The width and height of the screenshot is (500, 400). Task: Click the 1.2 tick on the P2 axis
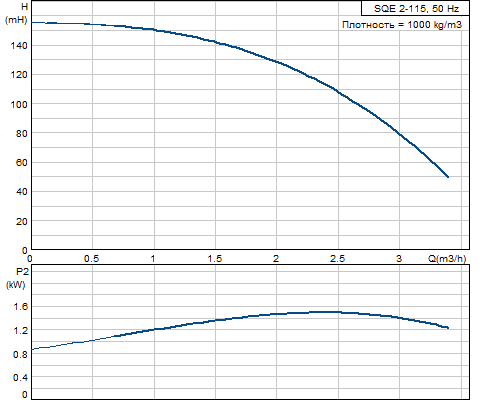click(21, 331)
